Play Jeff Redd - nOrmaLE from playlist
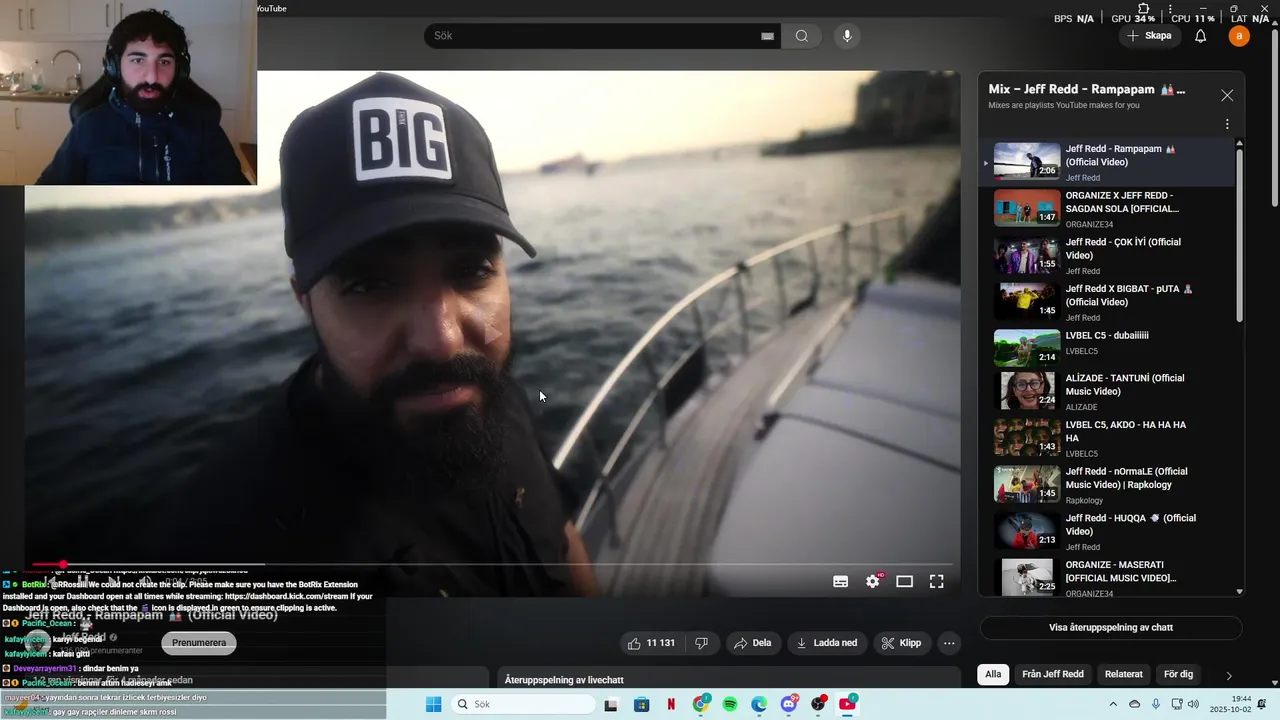 (1108, 485)
